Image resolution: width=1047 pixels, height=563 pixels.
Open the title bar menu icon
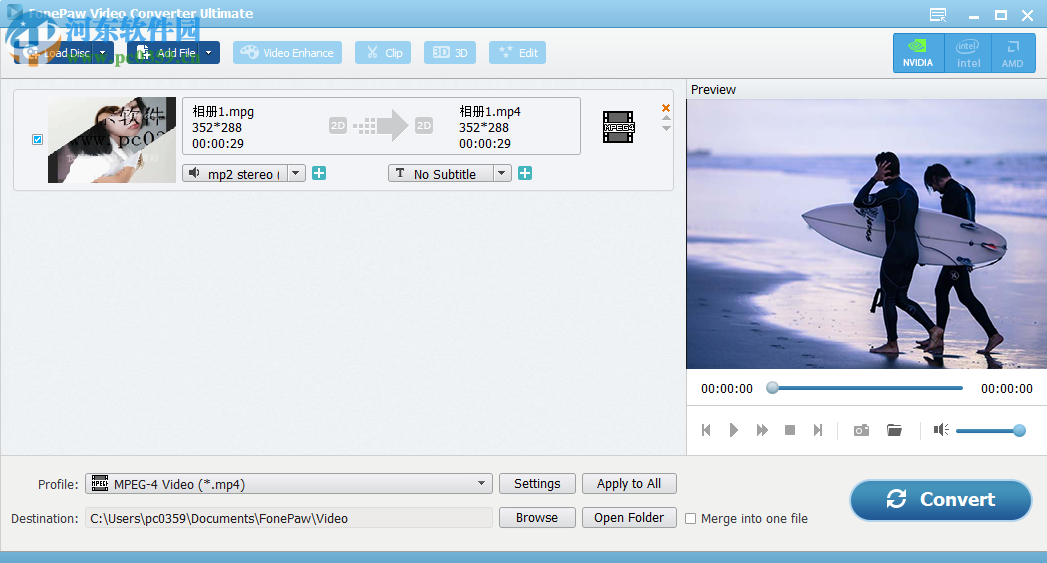(x=938, y=15)
